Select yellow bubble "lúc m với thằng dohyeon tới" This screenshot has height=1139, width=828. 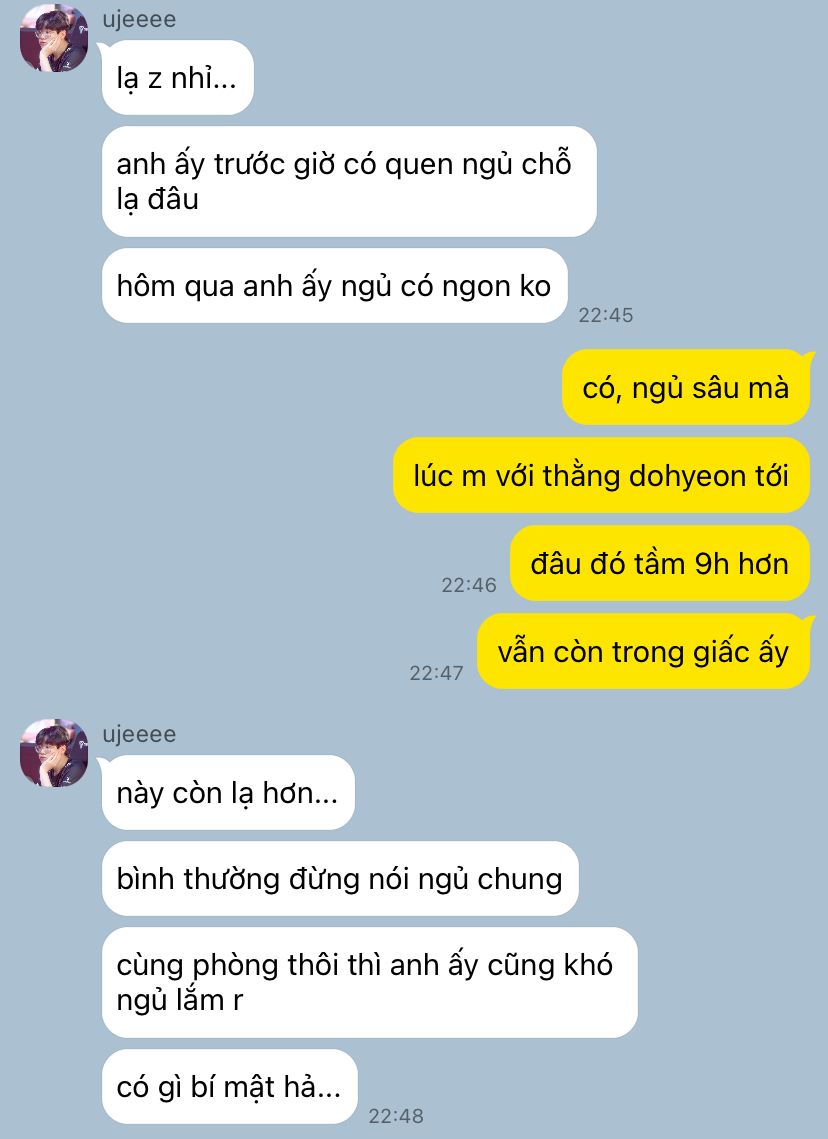pos(601,475)
